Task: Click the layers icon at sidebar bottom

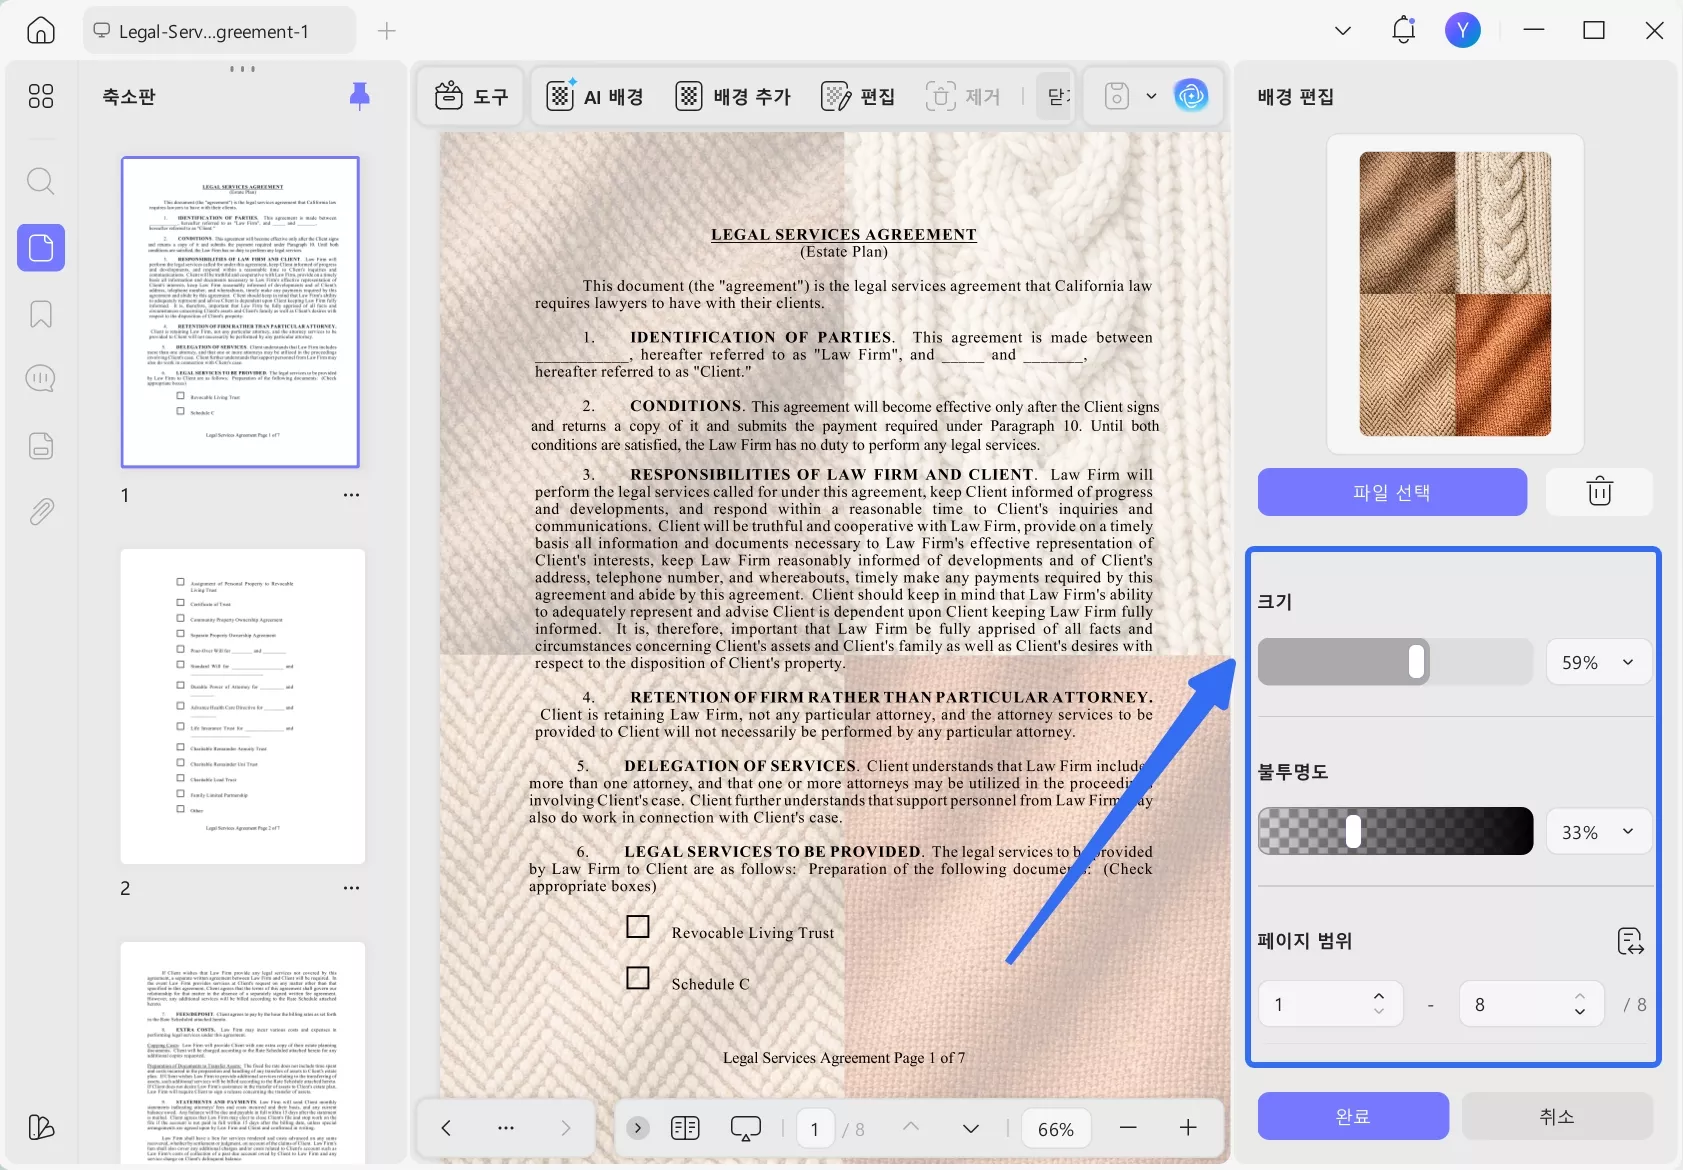Action: click(x=41, y=1127)
